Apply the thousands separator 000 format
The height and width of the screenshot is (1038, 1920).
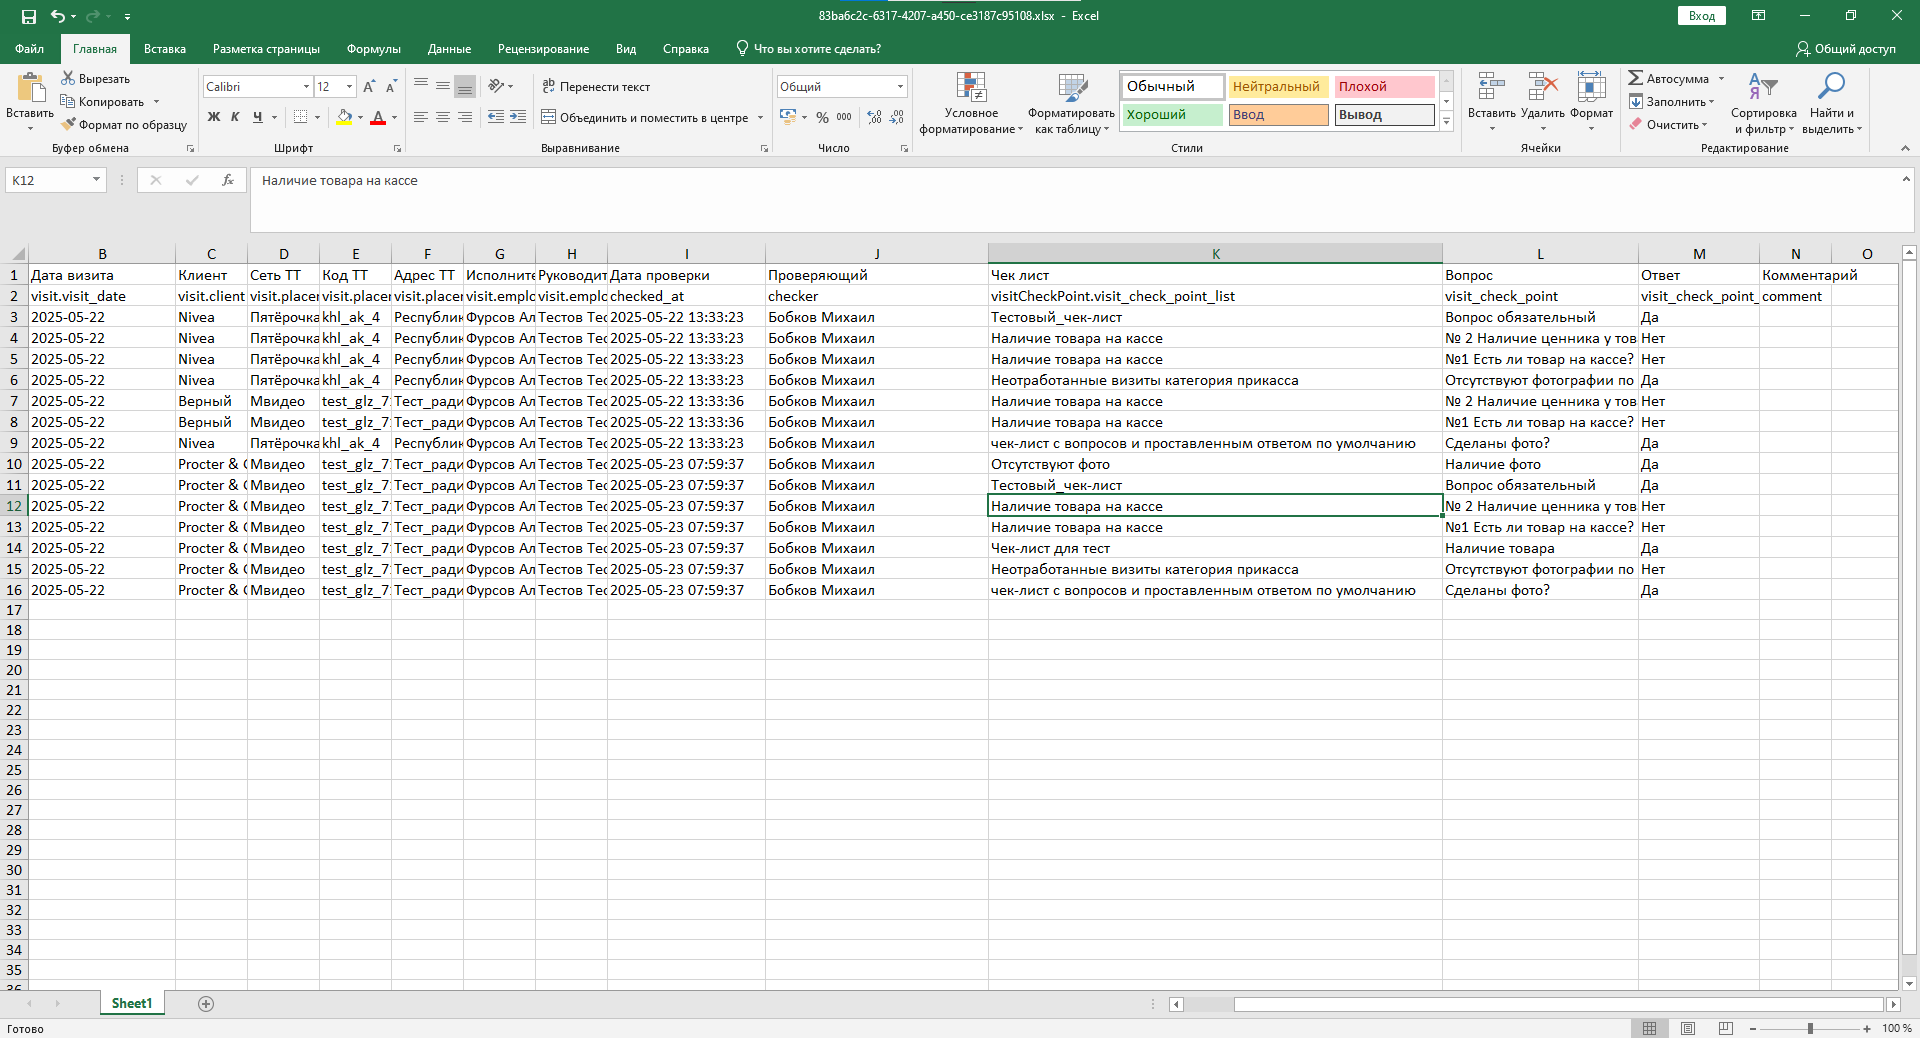[x=844, y=117]
